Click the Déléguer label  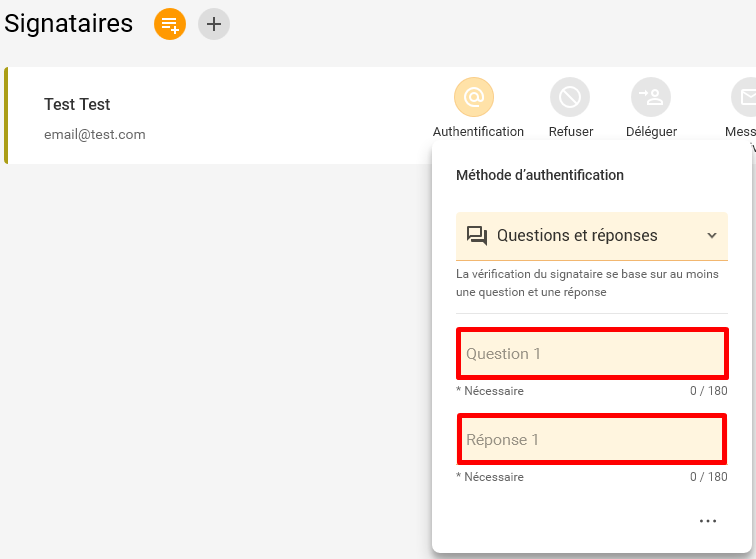tap(651, 132)
